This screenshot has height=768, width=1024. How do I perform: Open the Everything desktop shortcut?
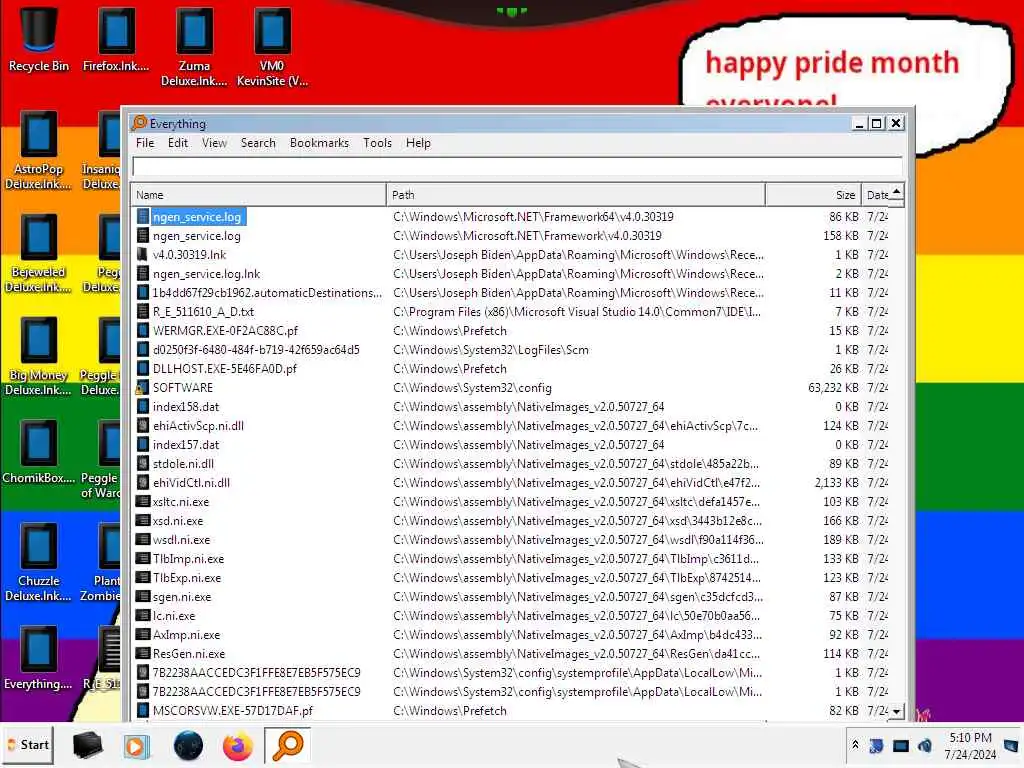(x=38, y=658)
